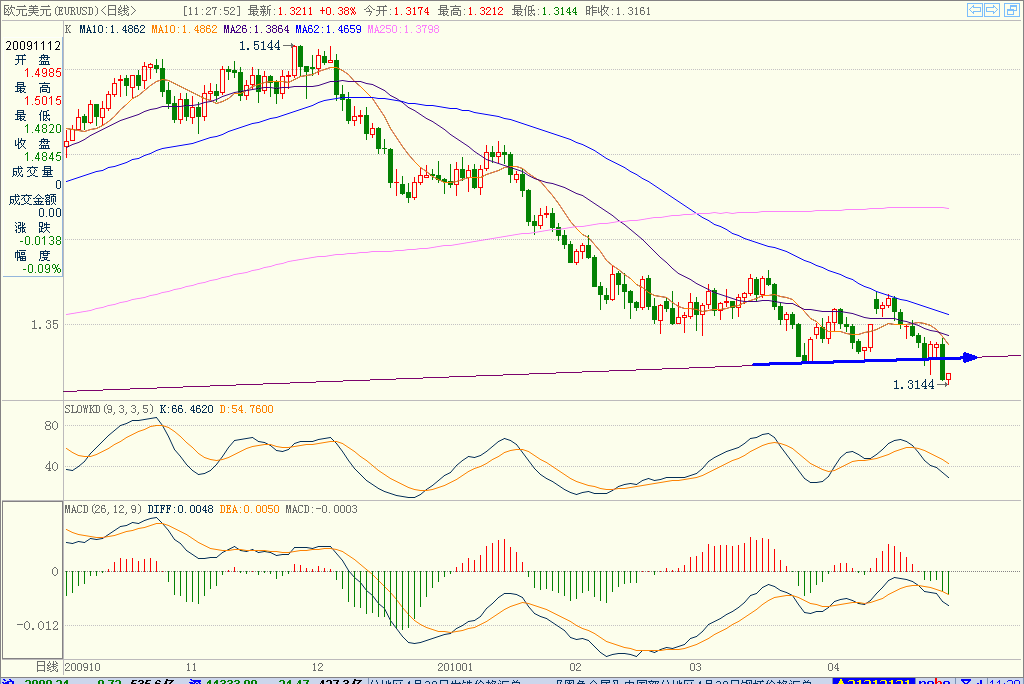Image resolution: width=1024 pixels, height=684 pixels.
Task: Click the 幅度 value -0.09%
Action: coord(42,269)
